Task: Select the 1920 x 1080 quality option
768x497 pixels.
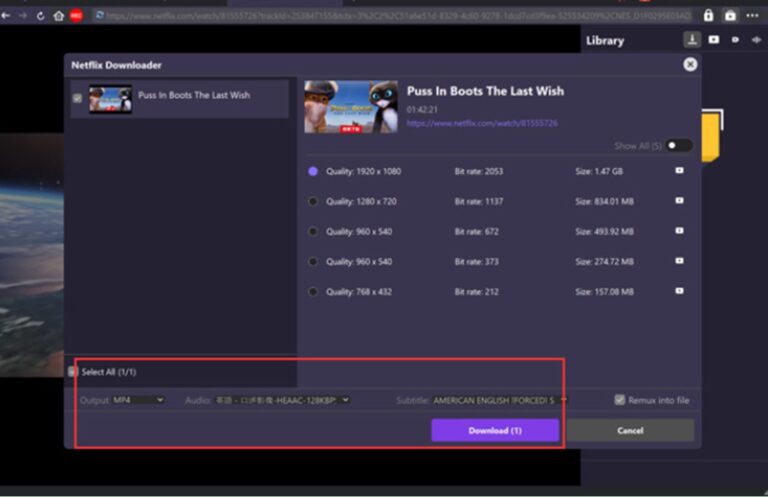Action: pos(313,171)
